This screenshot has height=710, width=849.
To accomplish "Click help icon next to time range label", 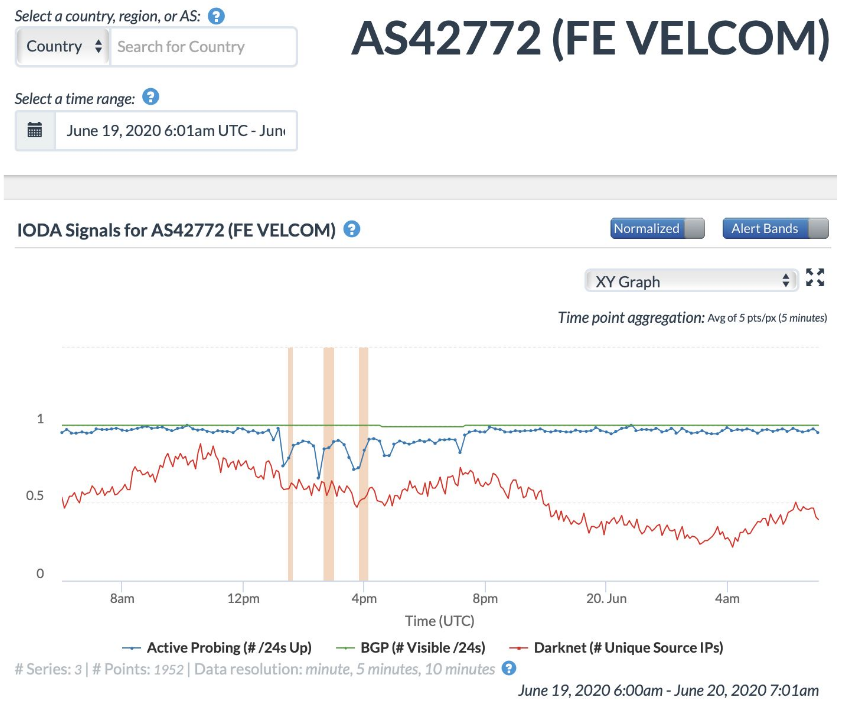I will click(x=151, y=97).
